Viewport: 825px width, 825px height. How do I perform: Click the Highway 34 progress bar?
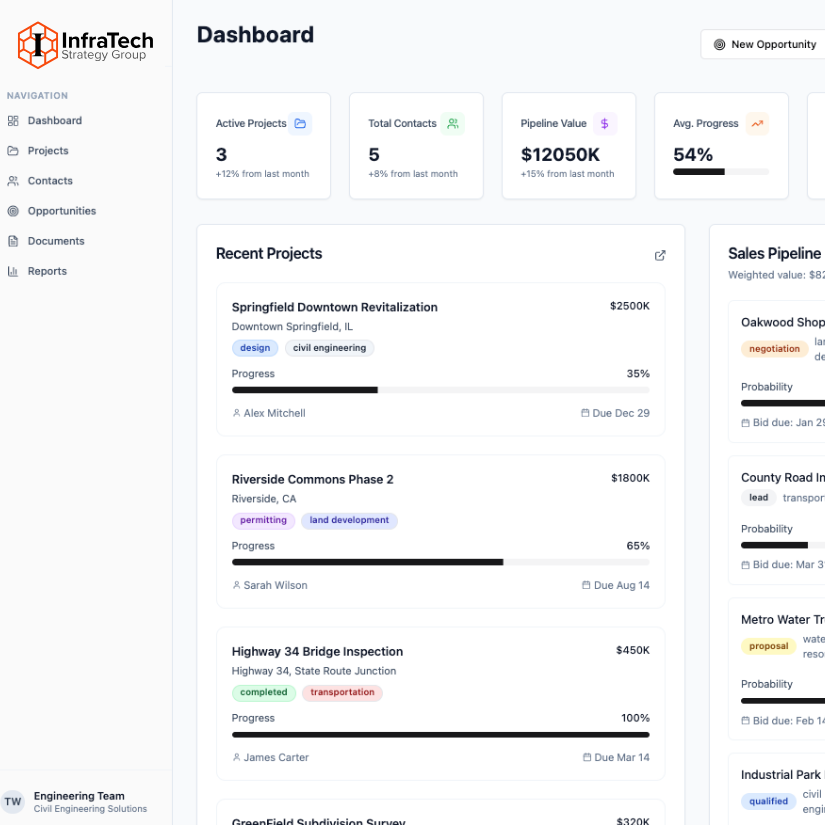coord(440,734)
